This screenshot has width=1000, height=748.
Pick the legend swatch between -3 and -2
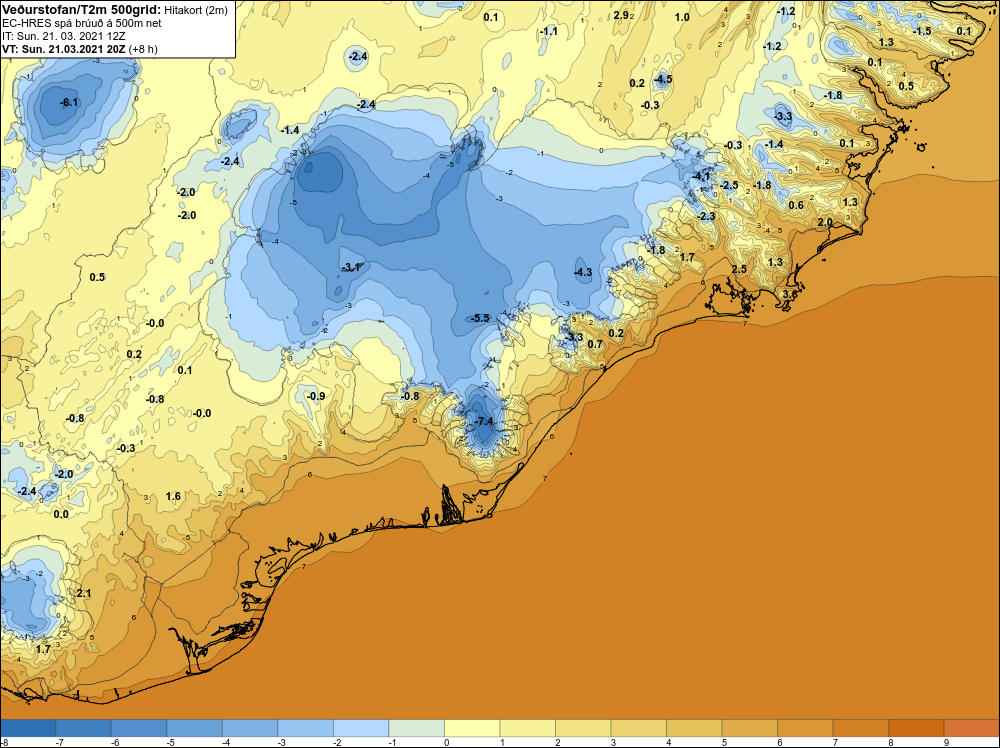pyautogui.click(x=305, y=728)
